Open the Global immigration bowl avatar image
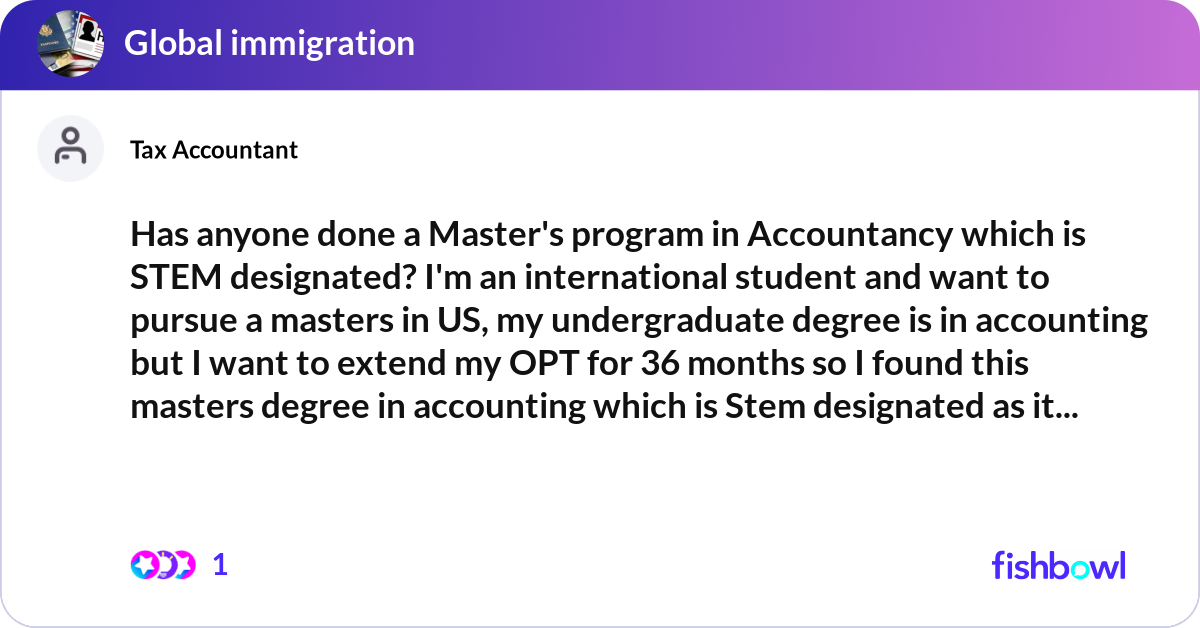1200x628 pixels. coord(70,44)
